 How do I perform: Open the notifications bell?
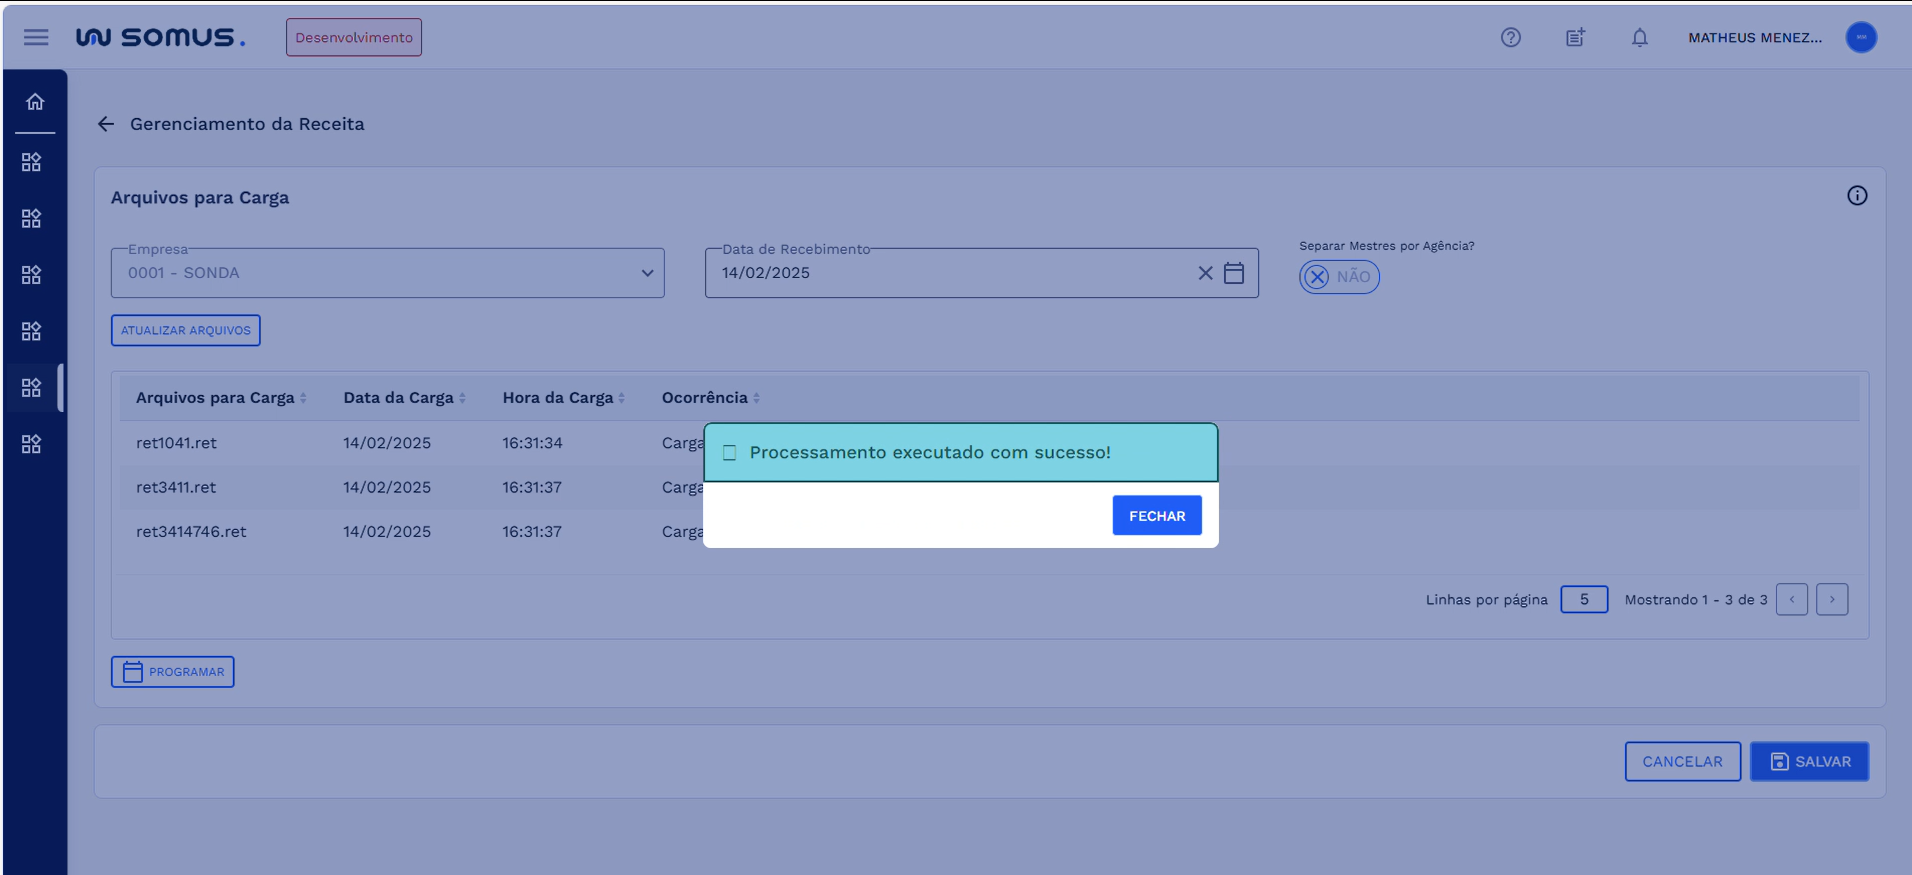tap(1639, 37)
